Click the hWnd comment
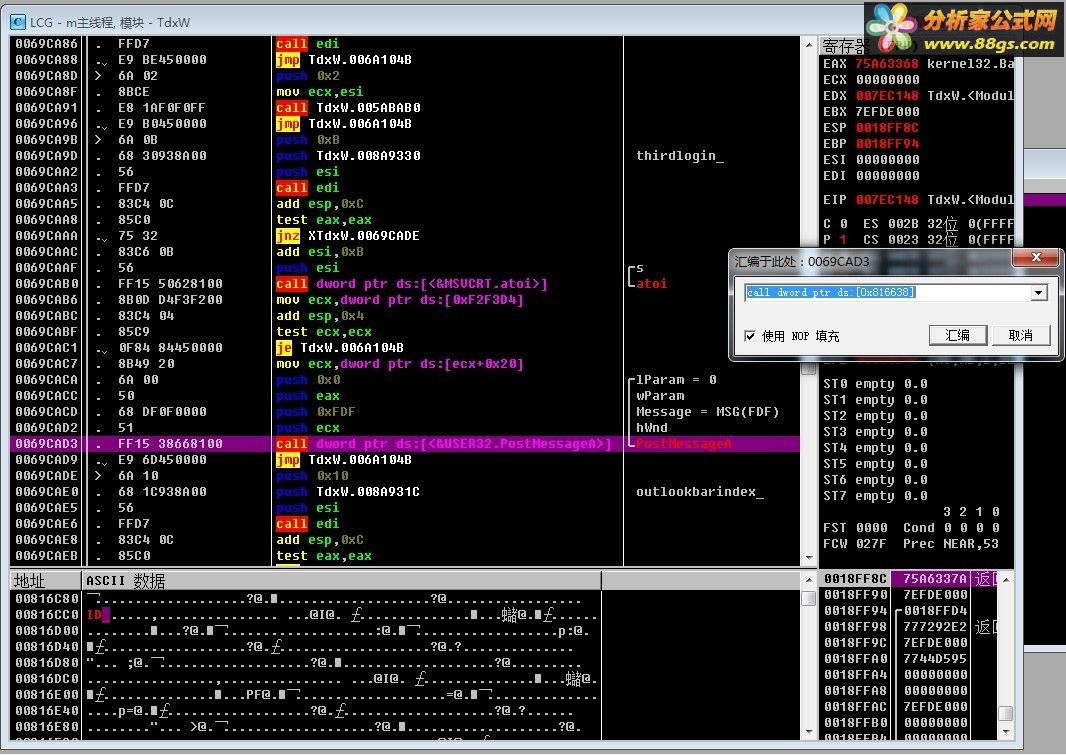The height and width of the screenshot is (755, 1066). click(651, 428)
